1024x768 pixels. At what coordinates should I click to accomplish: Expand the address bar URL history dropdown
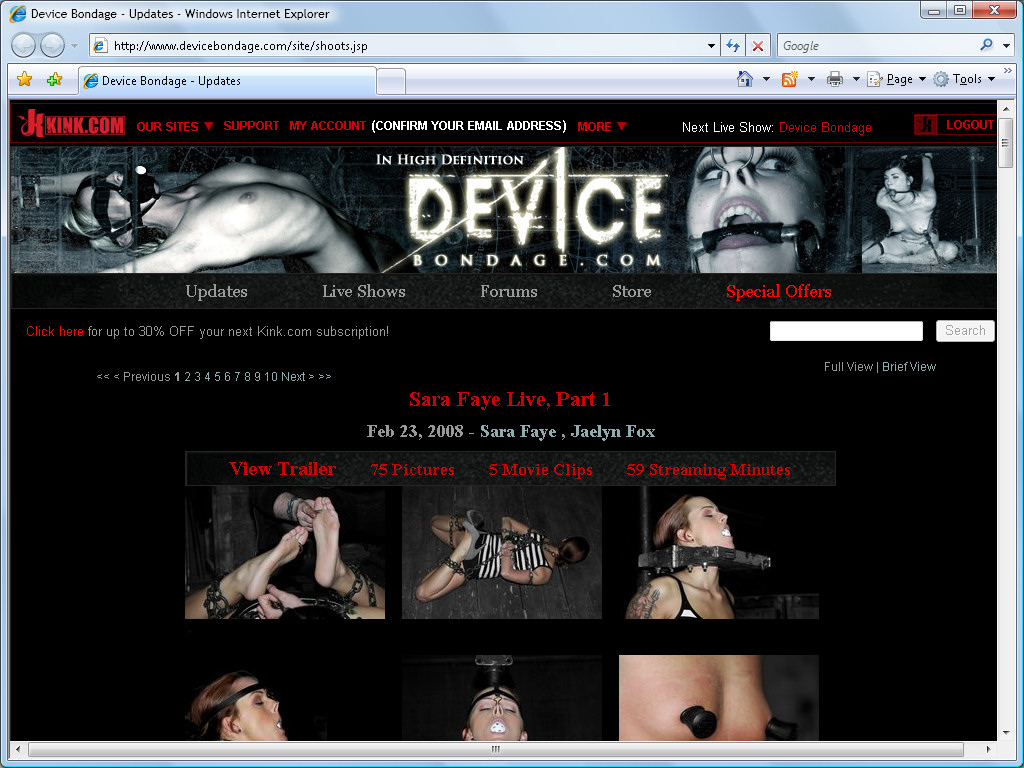pos(711,46)
